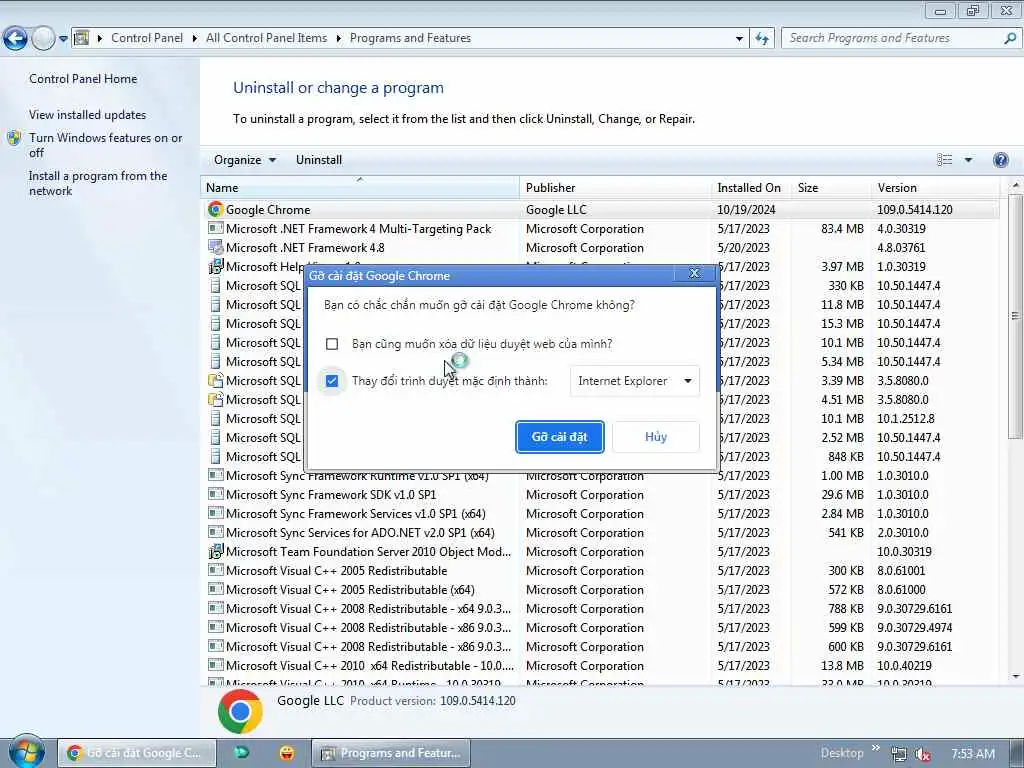The height and width of the screenshot is (768, 1024).
Task: Click Programs and Features breadcrumb
Action: (410, 38)
